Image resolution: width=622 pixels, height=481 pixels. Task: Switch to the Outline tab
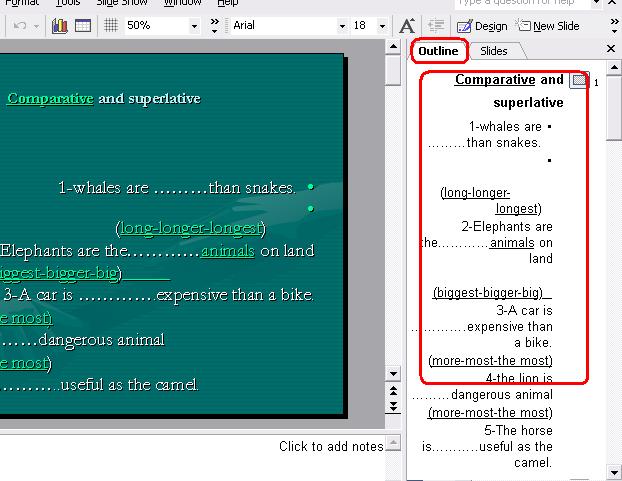click(x=438, y=51)
